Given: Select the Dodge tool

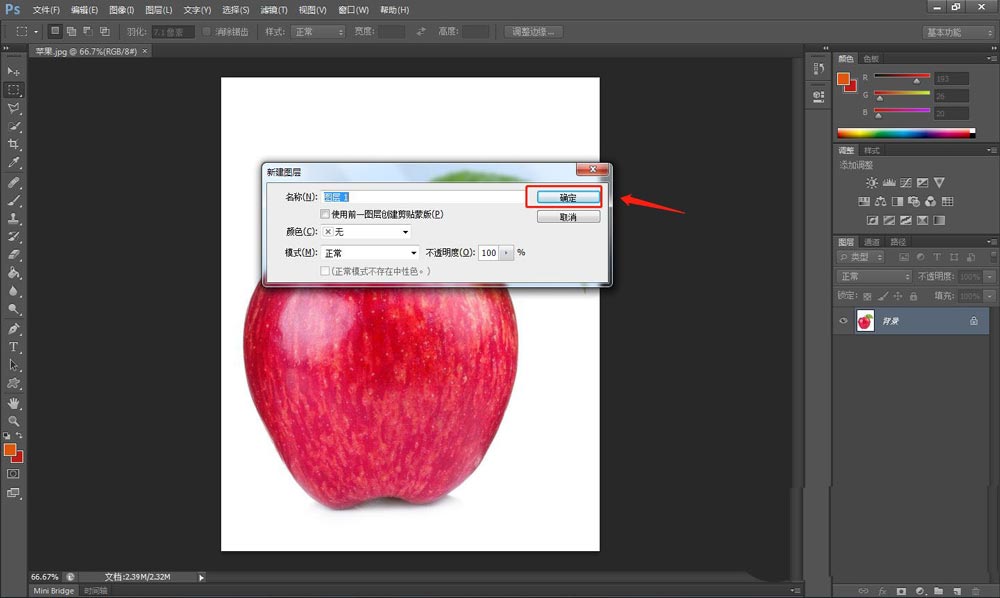Looking at the screenshot, I should (x=13, y=309).
